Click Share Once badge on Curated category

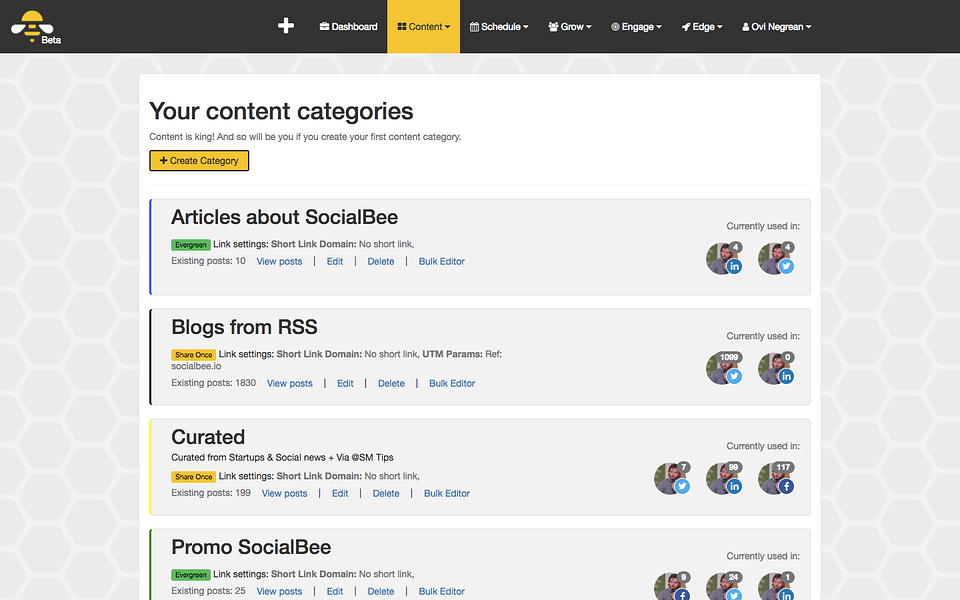coord(193,477)
